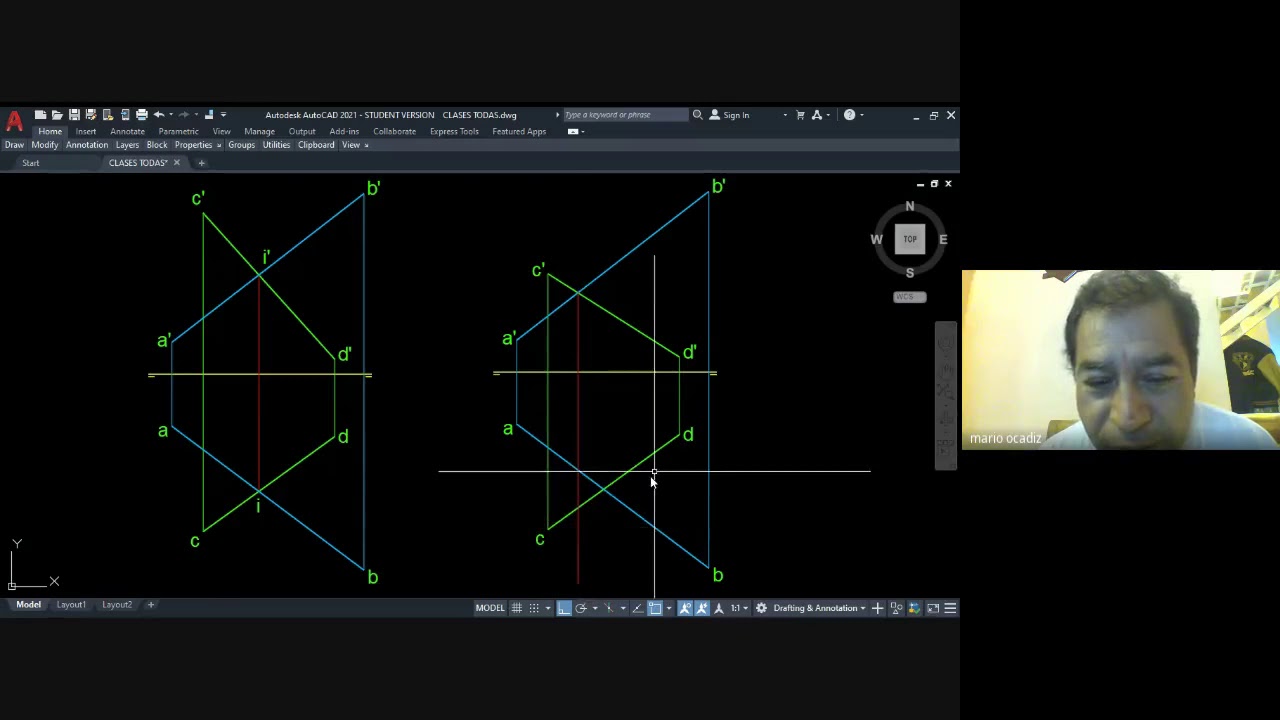The height and width of the screenshot is (720, 1280).
Task: Toggle Polar Tracking in status bar
Action: point(581,608)
